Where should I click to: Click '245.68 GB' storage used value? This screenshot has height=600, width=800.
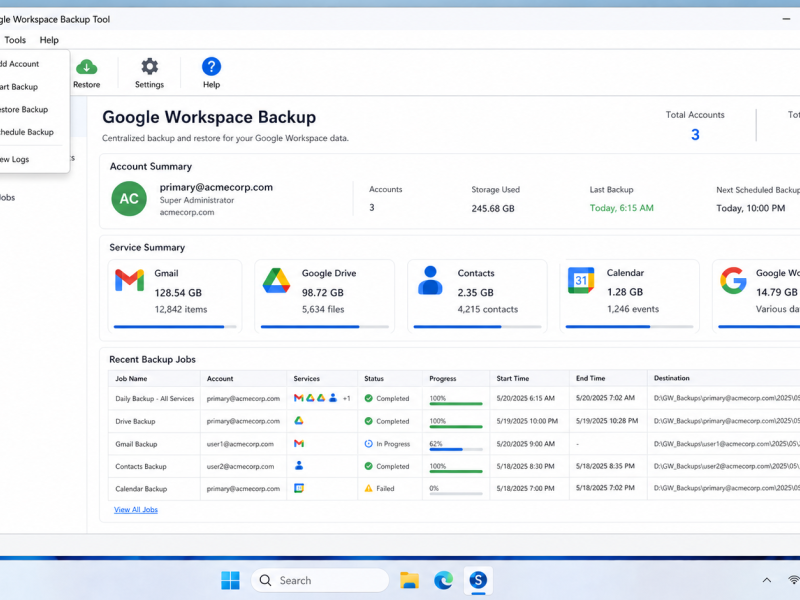(493, 208)
